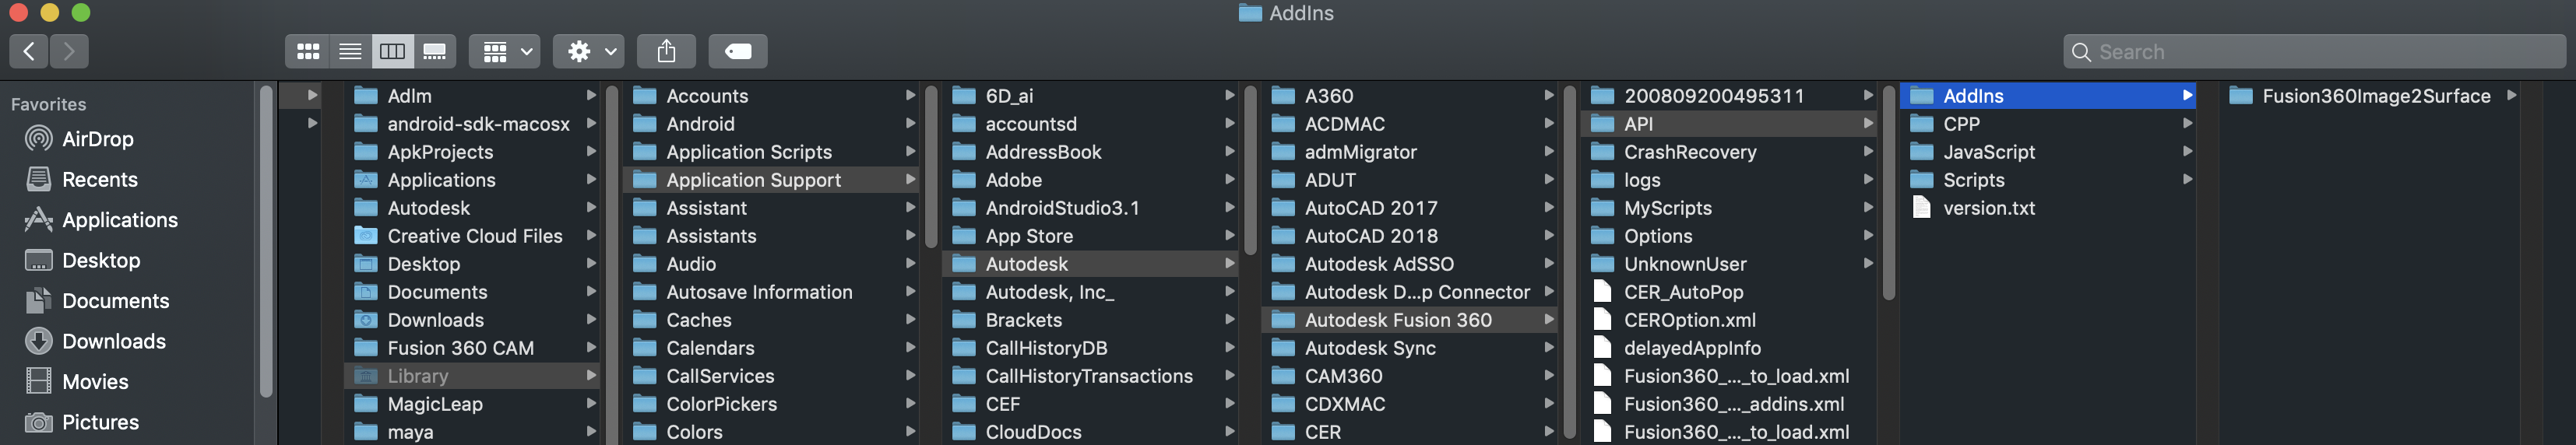Open the gear Action menu
Image resolution: width=2576 pixels, height=445 pixels.
(x=589, y=51)
